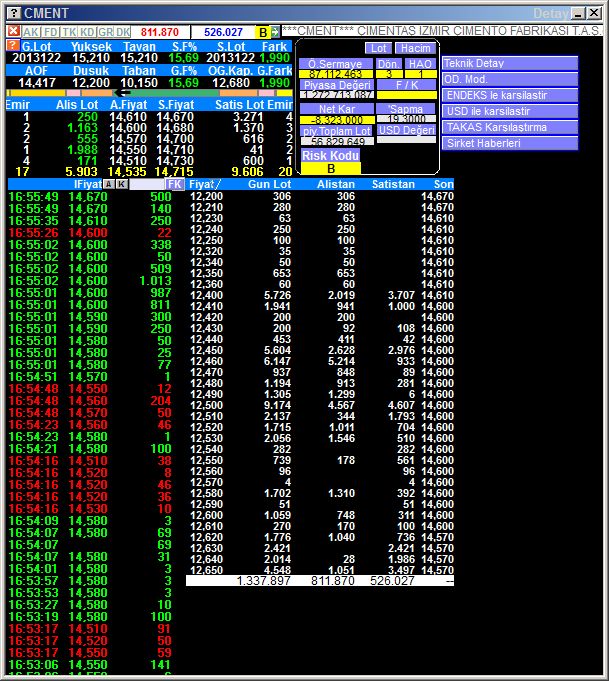Click the DK toolbar button
Viewport: 609px width, 681px height.
click(x=123, y=32)
